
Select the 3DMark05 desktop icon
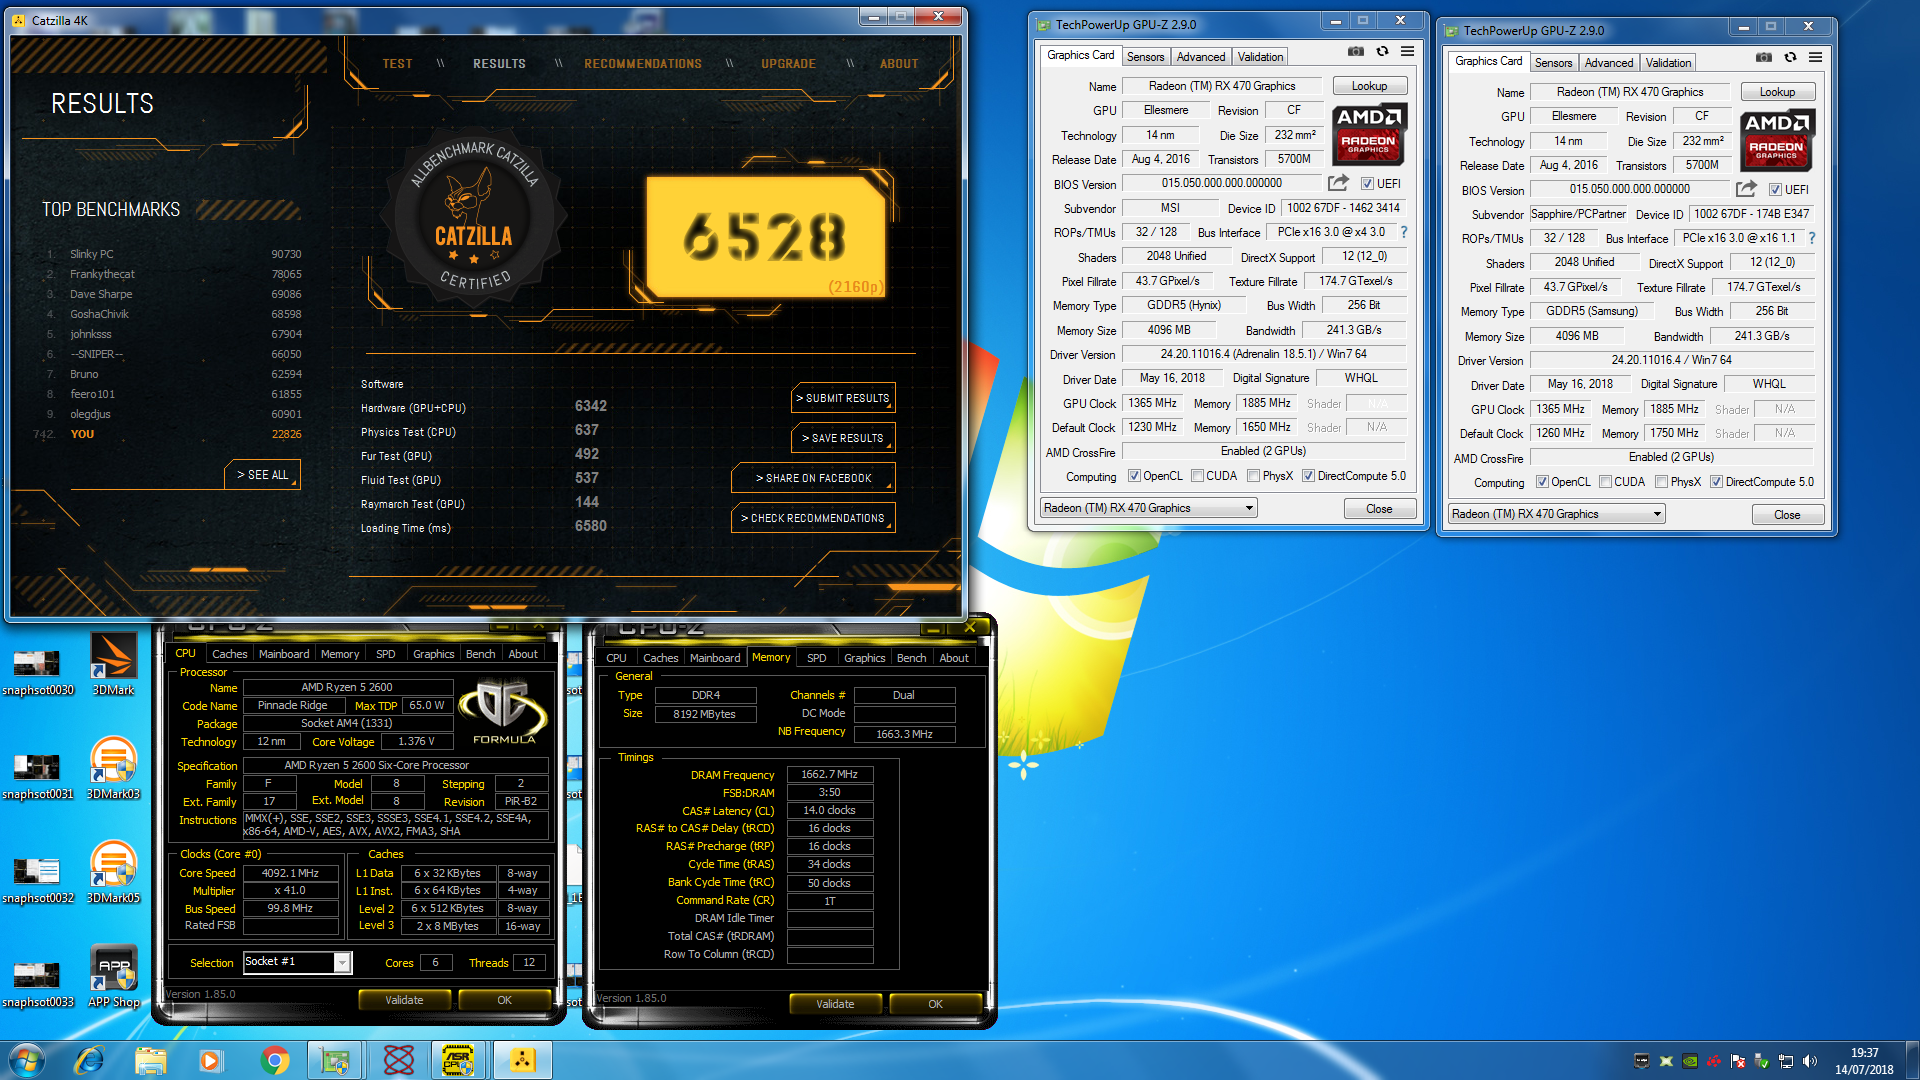click(x=113, y=872)
